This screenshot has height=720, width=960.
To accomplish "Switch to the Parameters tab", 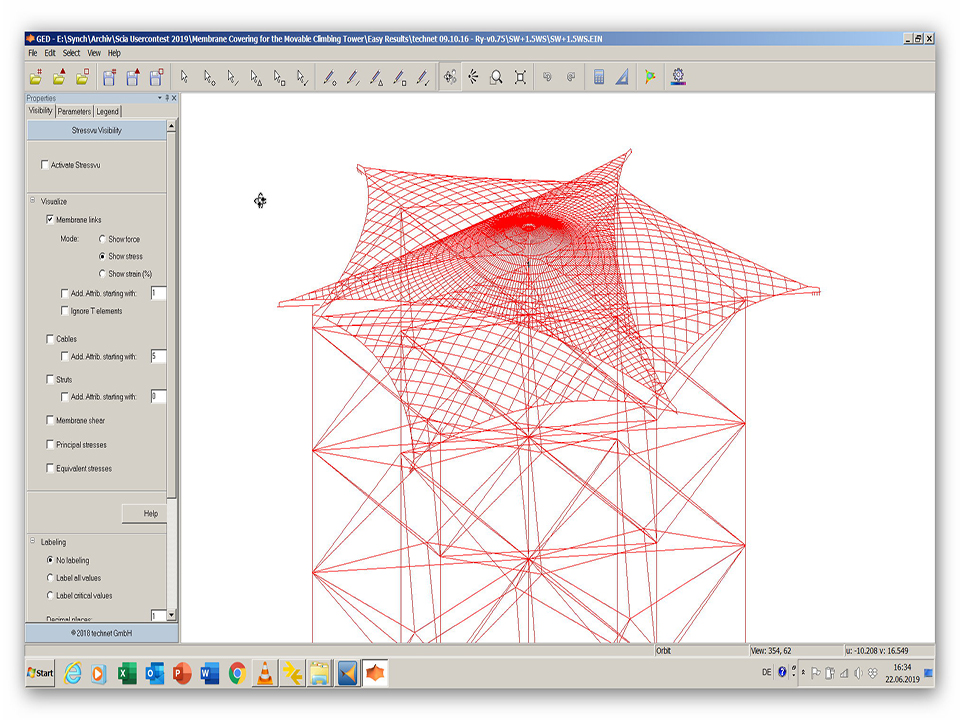I will [74, 112].
